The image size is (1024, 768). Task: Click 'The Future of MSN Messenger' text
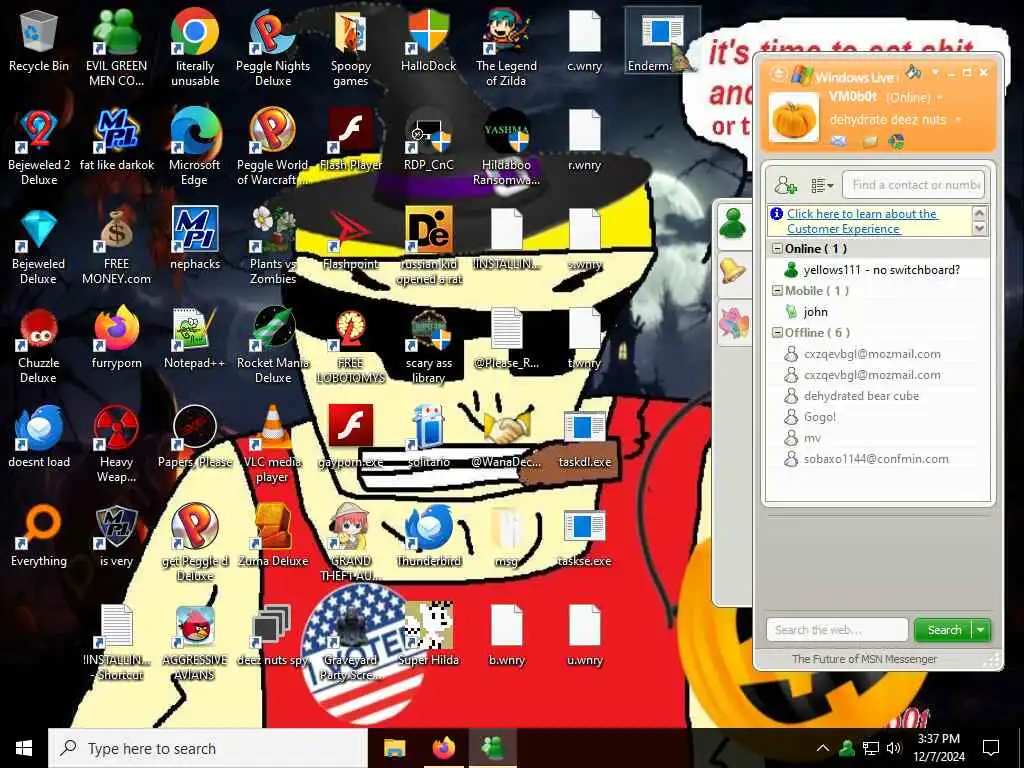(864, 659)
